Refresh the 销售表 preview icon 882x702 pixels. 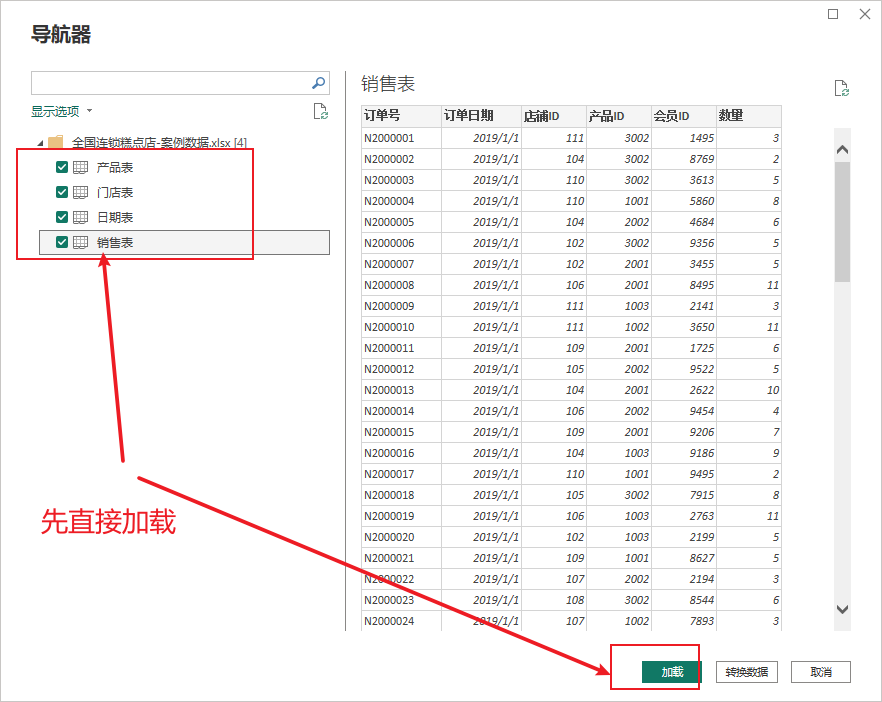[842, 88]
